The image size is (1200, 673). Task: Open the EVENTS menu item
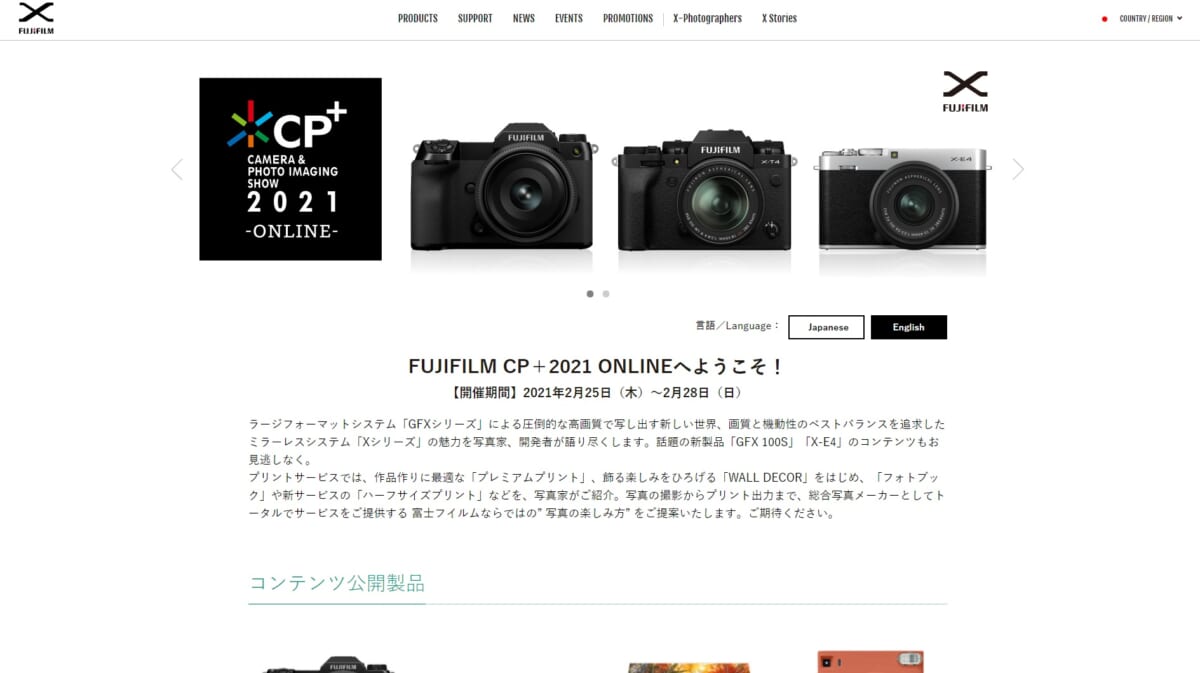tap(569, 19)
